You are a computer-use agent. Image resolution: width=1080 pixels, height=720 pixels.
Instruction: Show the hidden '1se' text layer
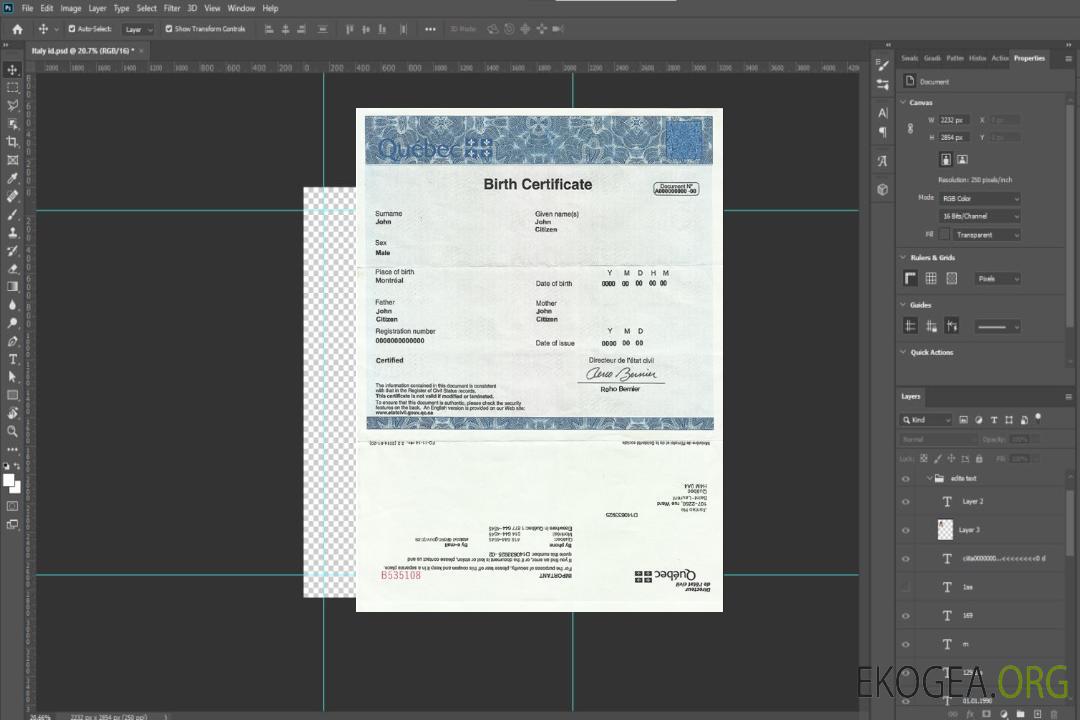click(x=906, y=587)
